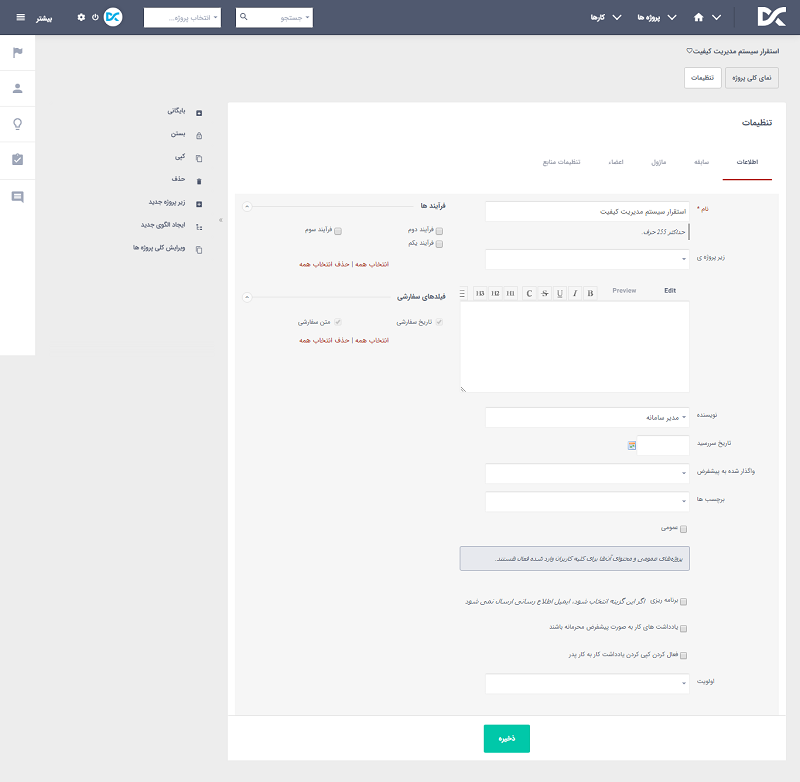
Task: Expand the پروژه ها menu in the header
Action: pyautogui.click(x=656, y=17)
